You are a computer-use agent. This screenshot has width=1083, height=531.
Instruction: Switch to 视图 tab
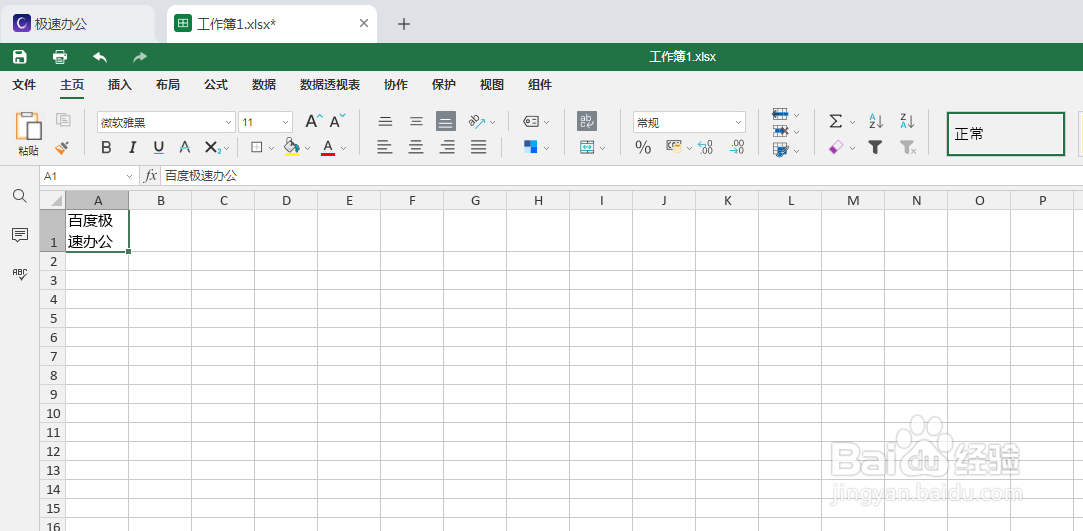(492, 85)
